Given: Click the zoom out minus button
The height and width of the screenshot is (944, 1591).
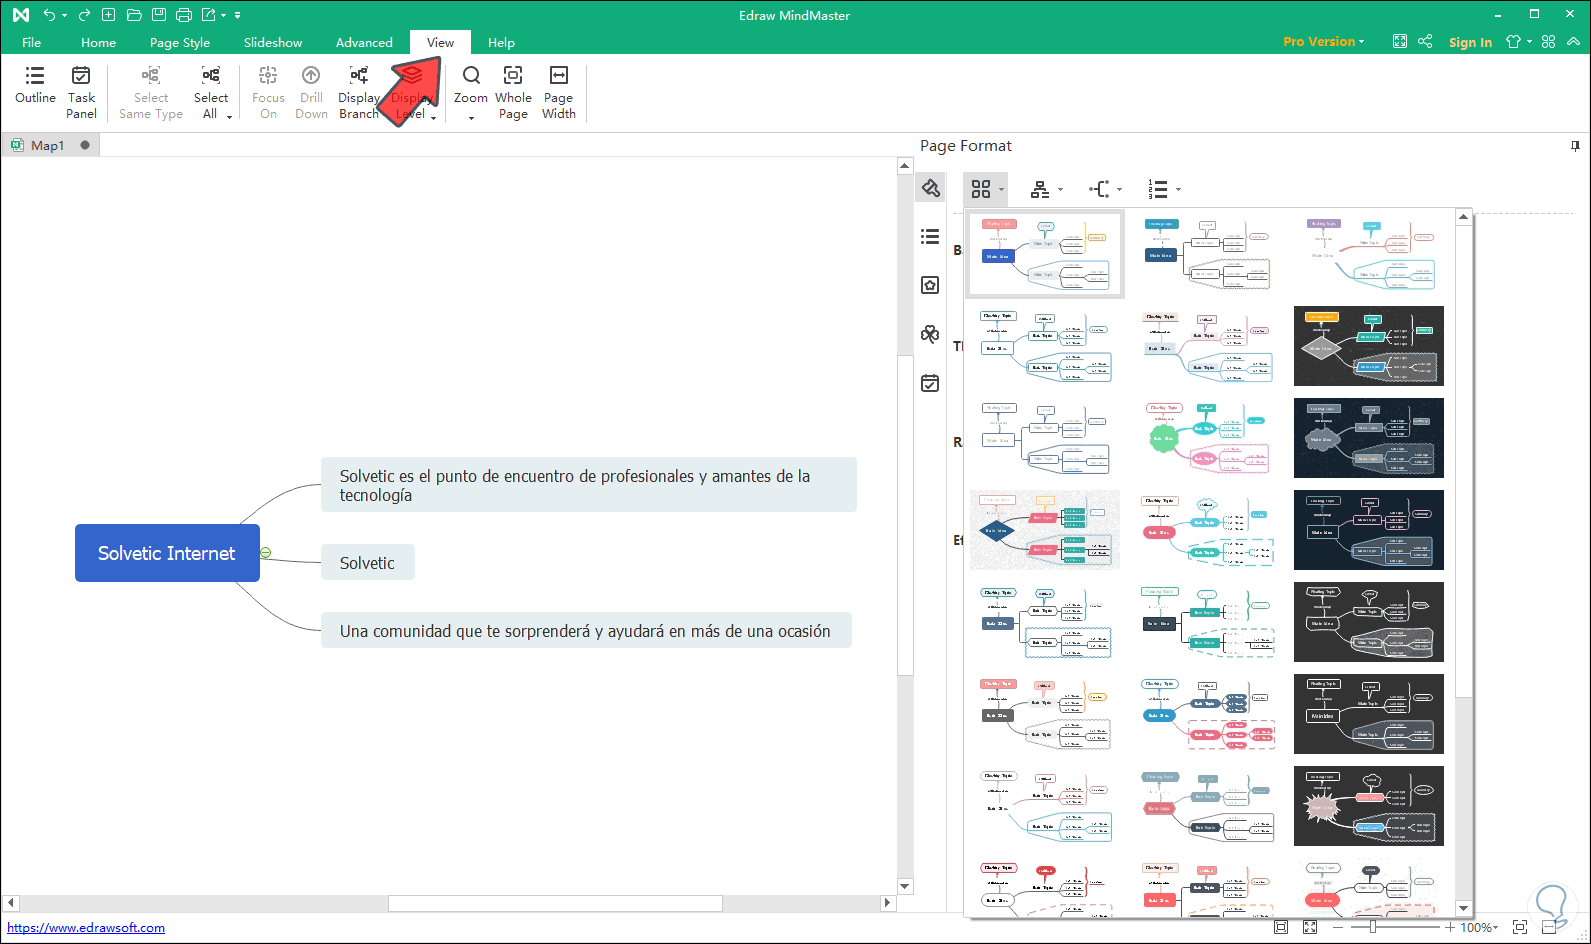Looking at the screenshot, I should tap(1337, 928).
